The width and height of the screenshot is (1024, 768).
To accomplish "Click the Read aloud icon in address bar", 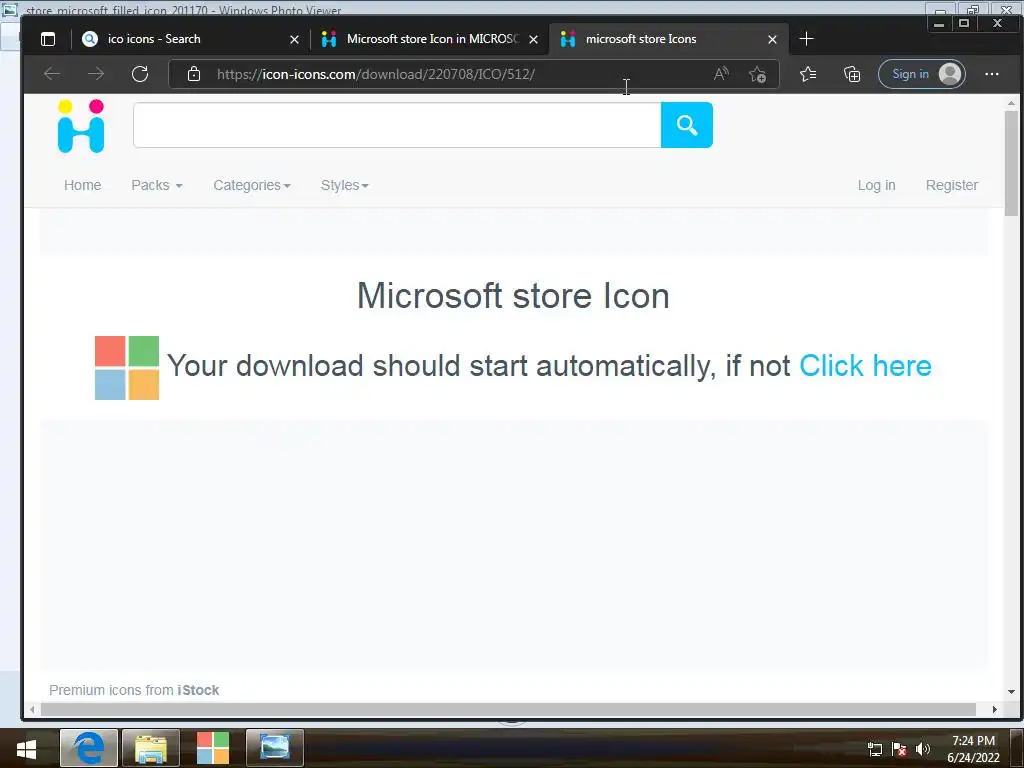I will tap(721, 74).
